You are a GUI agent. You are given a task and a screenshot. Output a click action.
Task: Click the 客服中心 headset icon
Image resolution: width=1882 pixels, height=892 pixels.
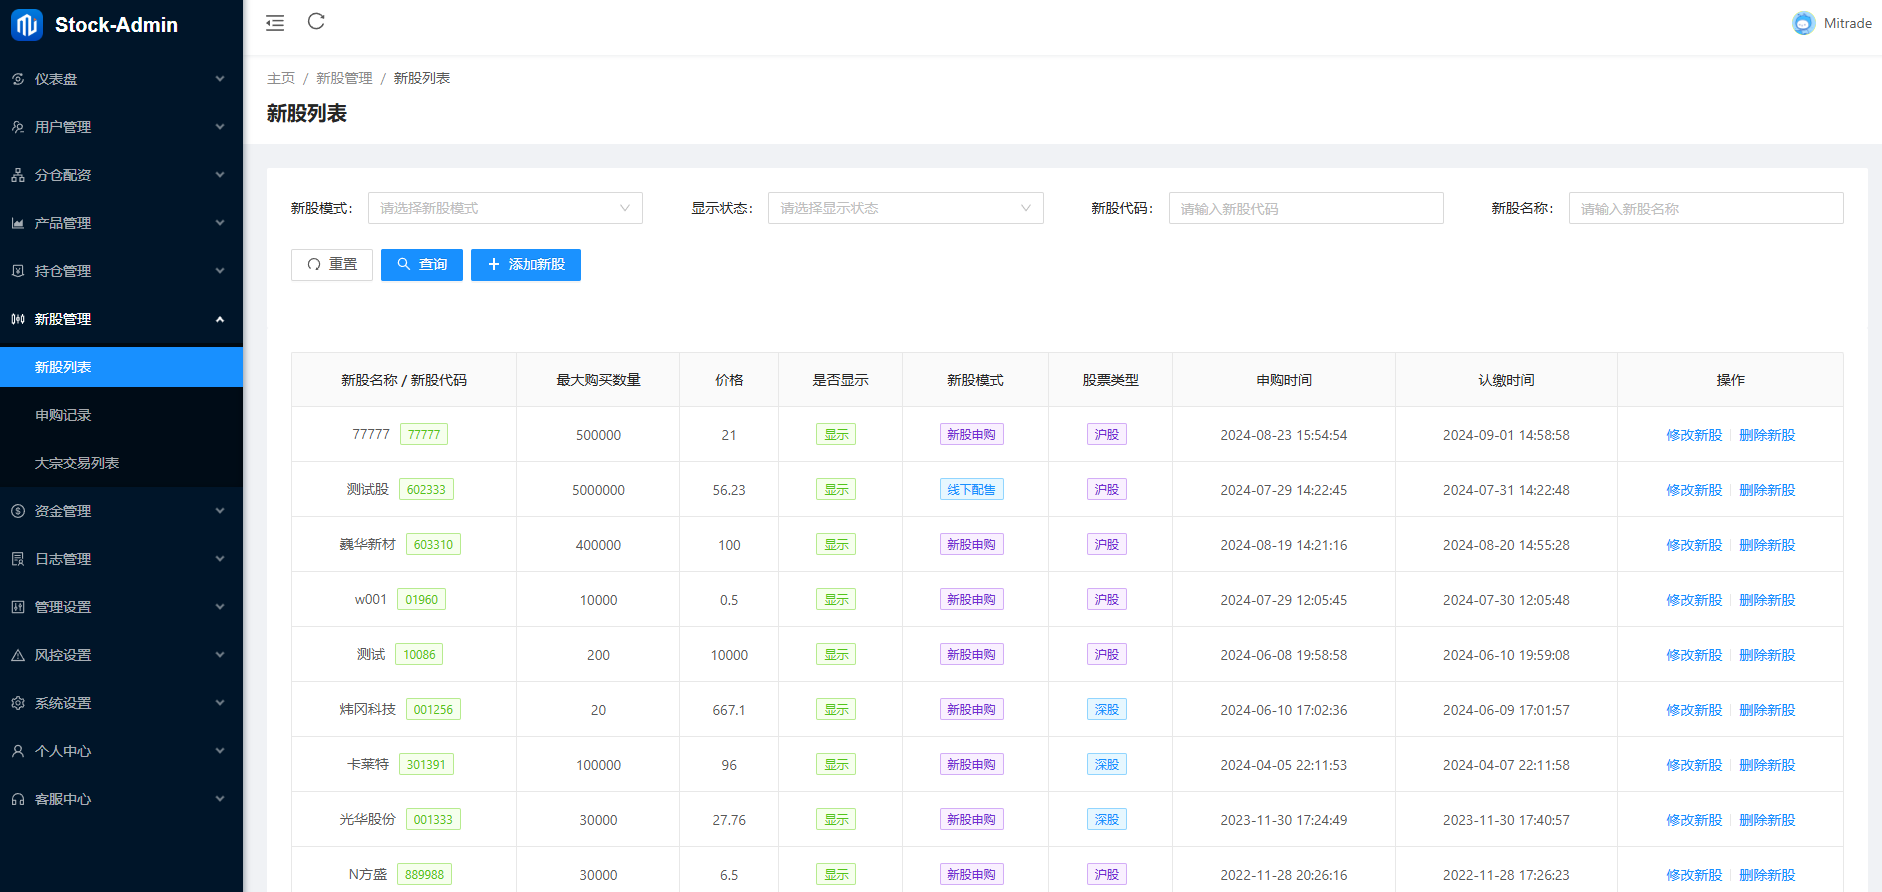pos(18,799)
